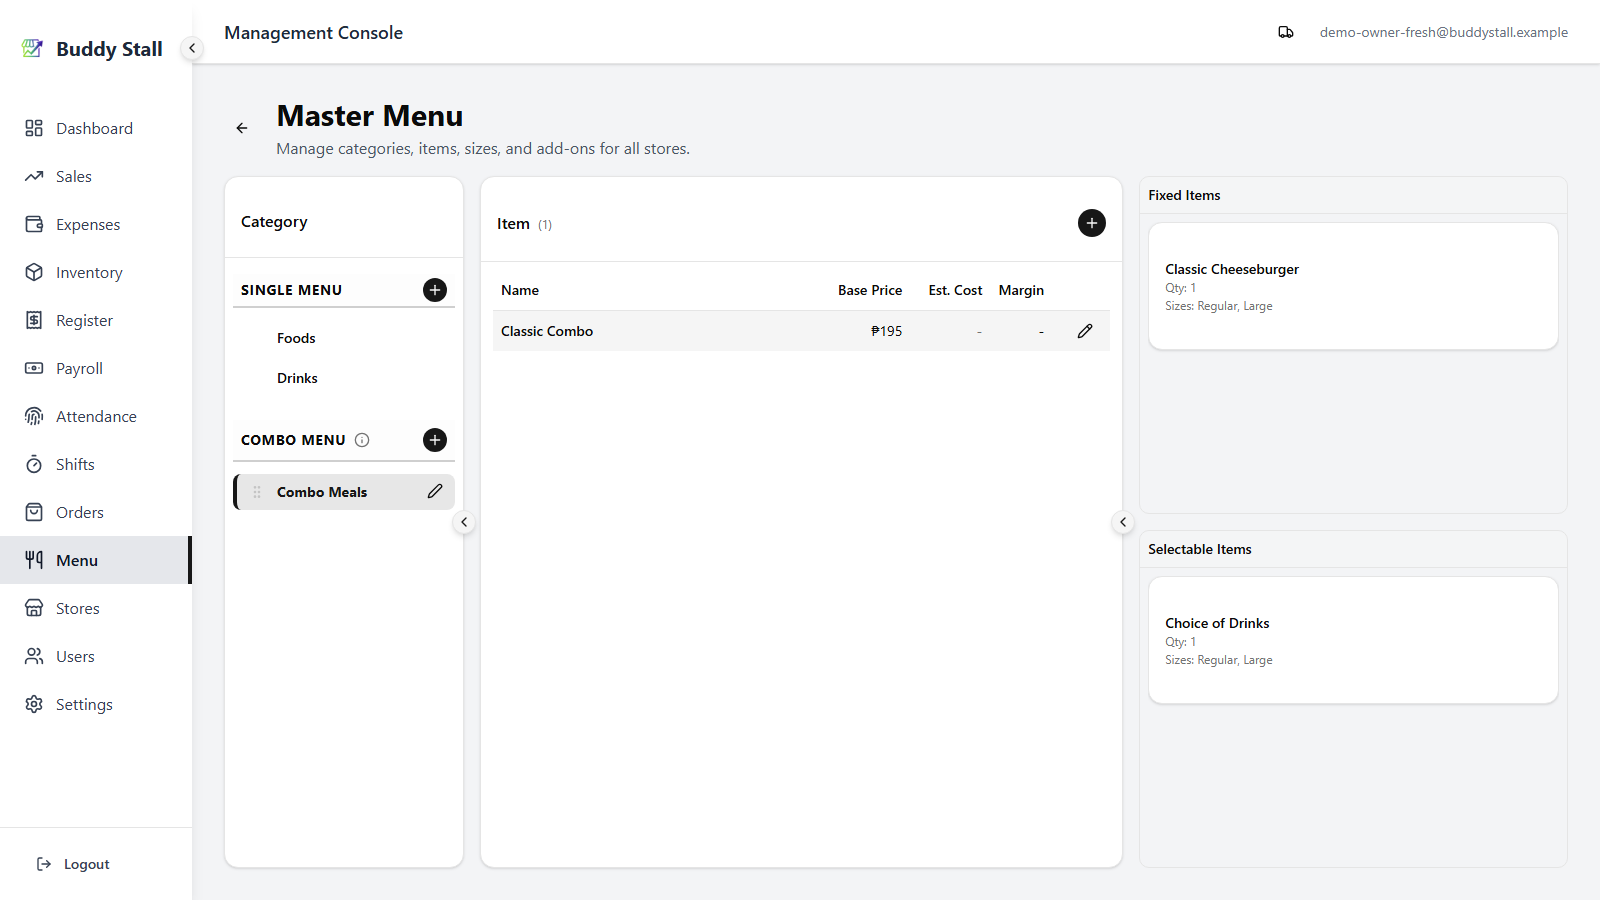Click the Sales trend icon
Image resolution: width=1600 pixels, height=900 pixels.
point(34,176)
